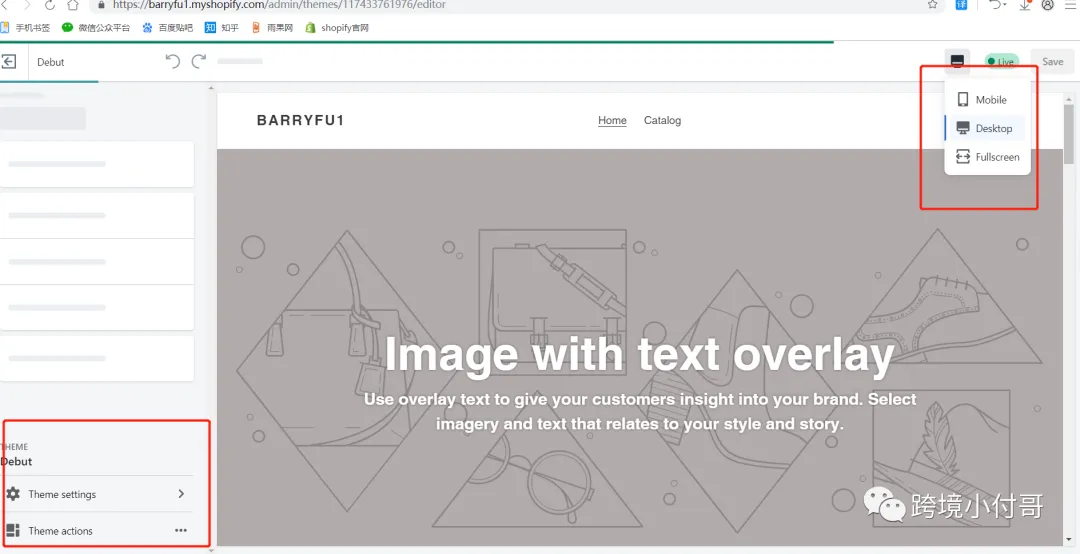Click the browser reload icon

coord(50,5)
